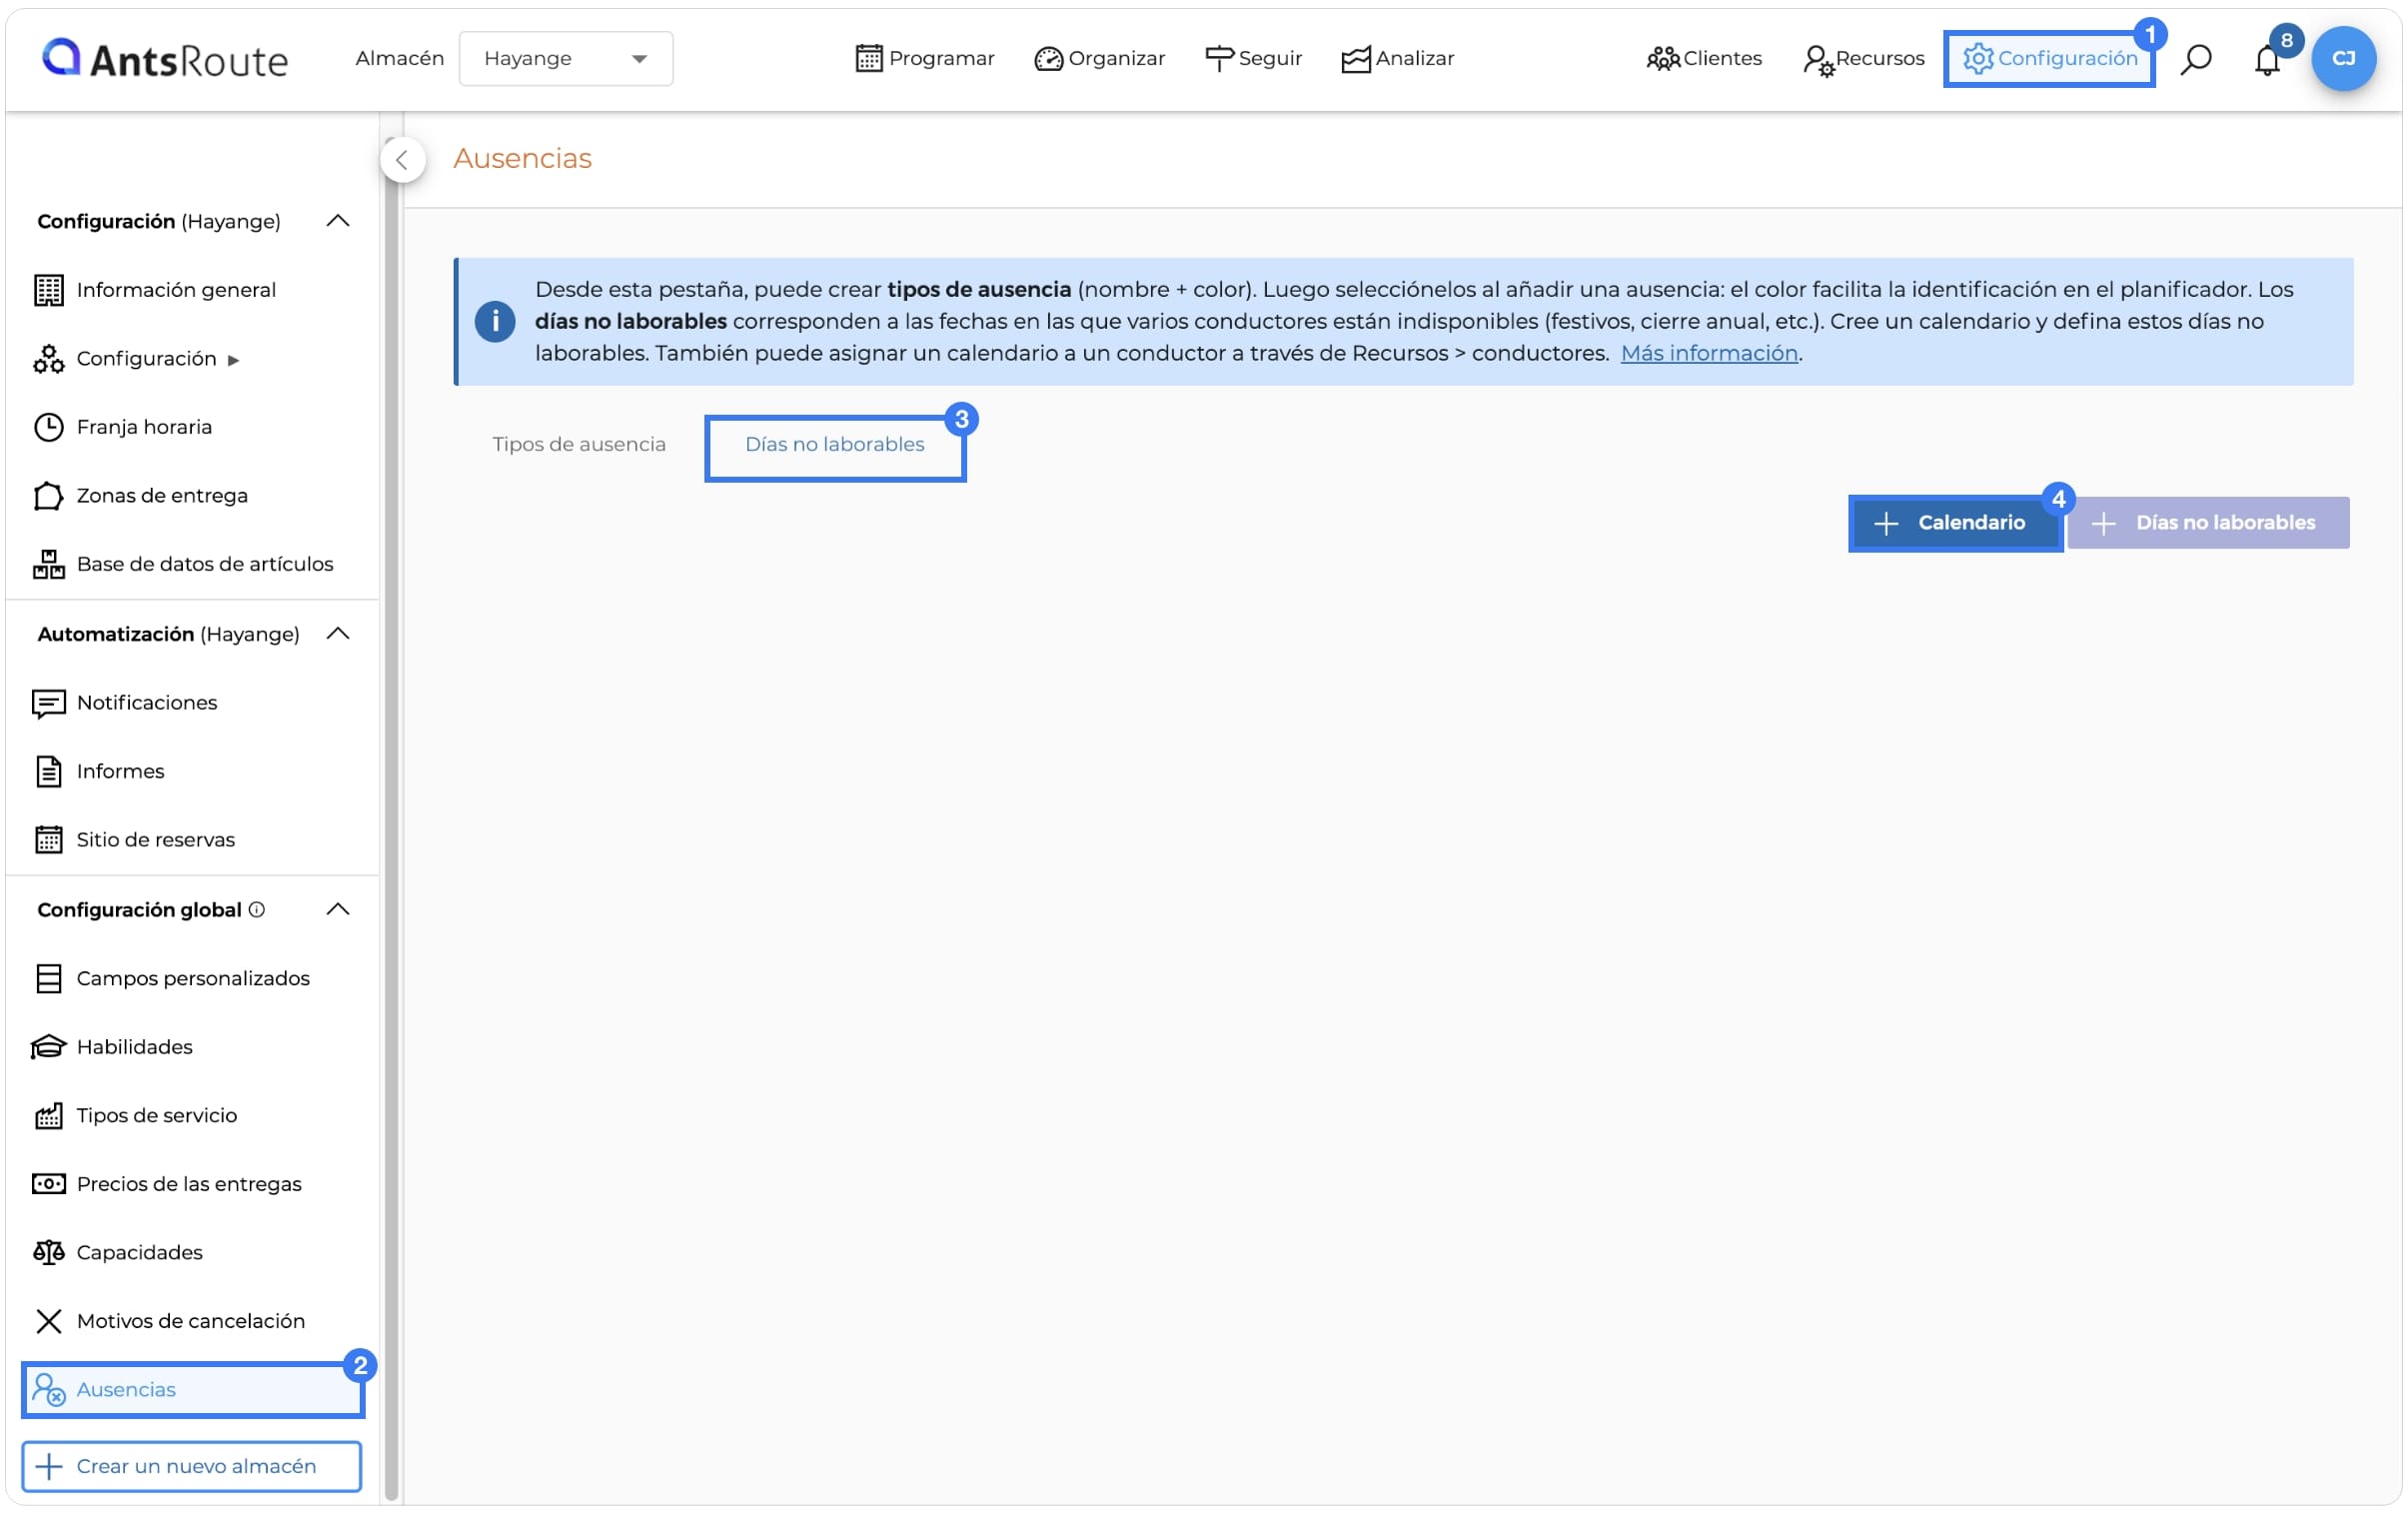Image resolution: width=2408 pixels, height=1513 pixels.
Task: Open the Capacidades item
Action: pos(139,1253)
